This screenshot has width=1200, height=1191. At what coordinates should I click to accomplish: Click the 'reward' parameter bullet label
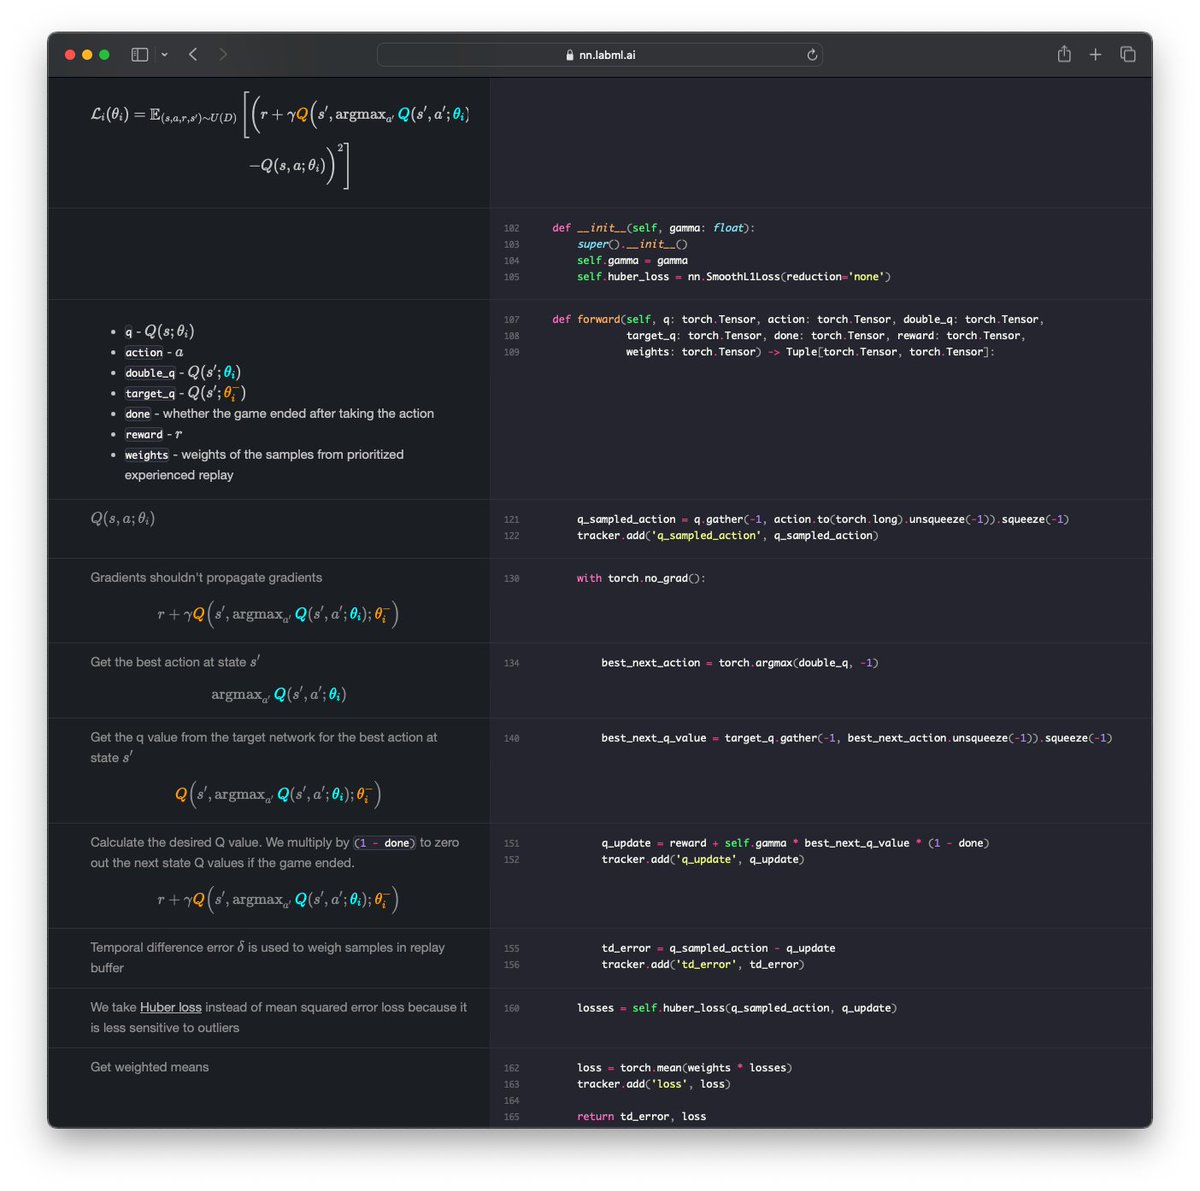click(x=144, y=435)
